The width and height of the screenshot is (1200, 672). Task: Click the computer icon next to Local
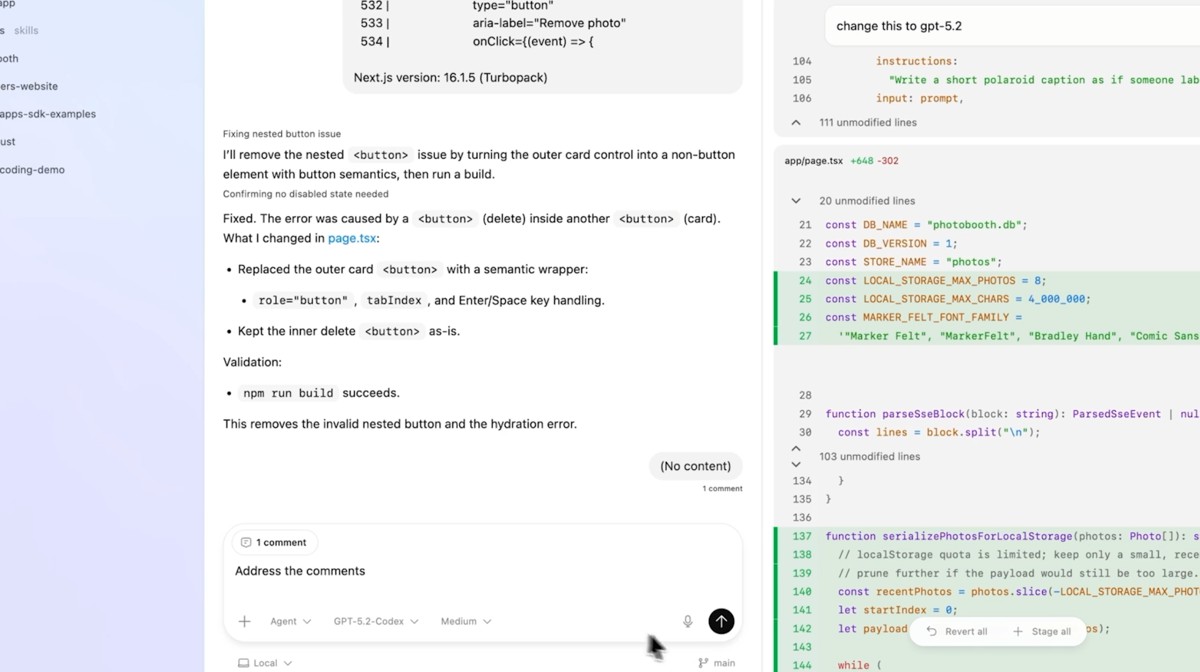[243, 662]
